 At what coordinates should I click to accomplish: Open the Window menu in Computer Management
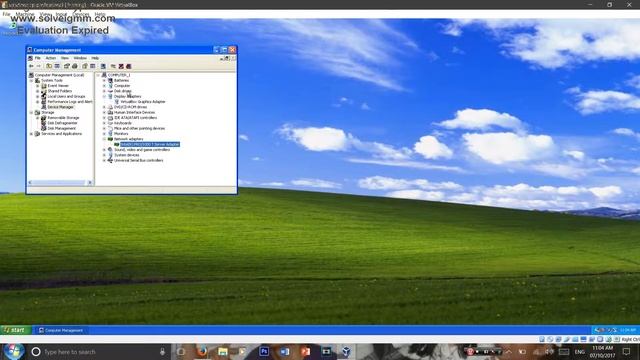pos(80,58)
